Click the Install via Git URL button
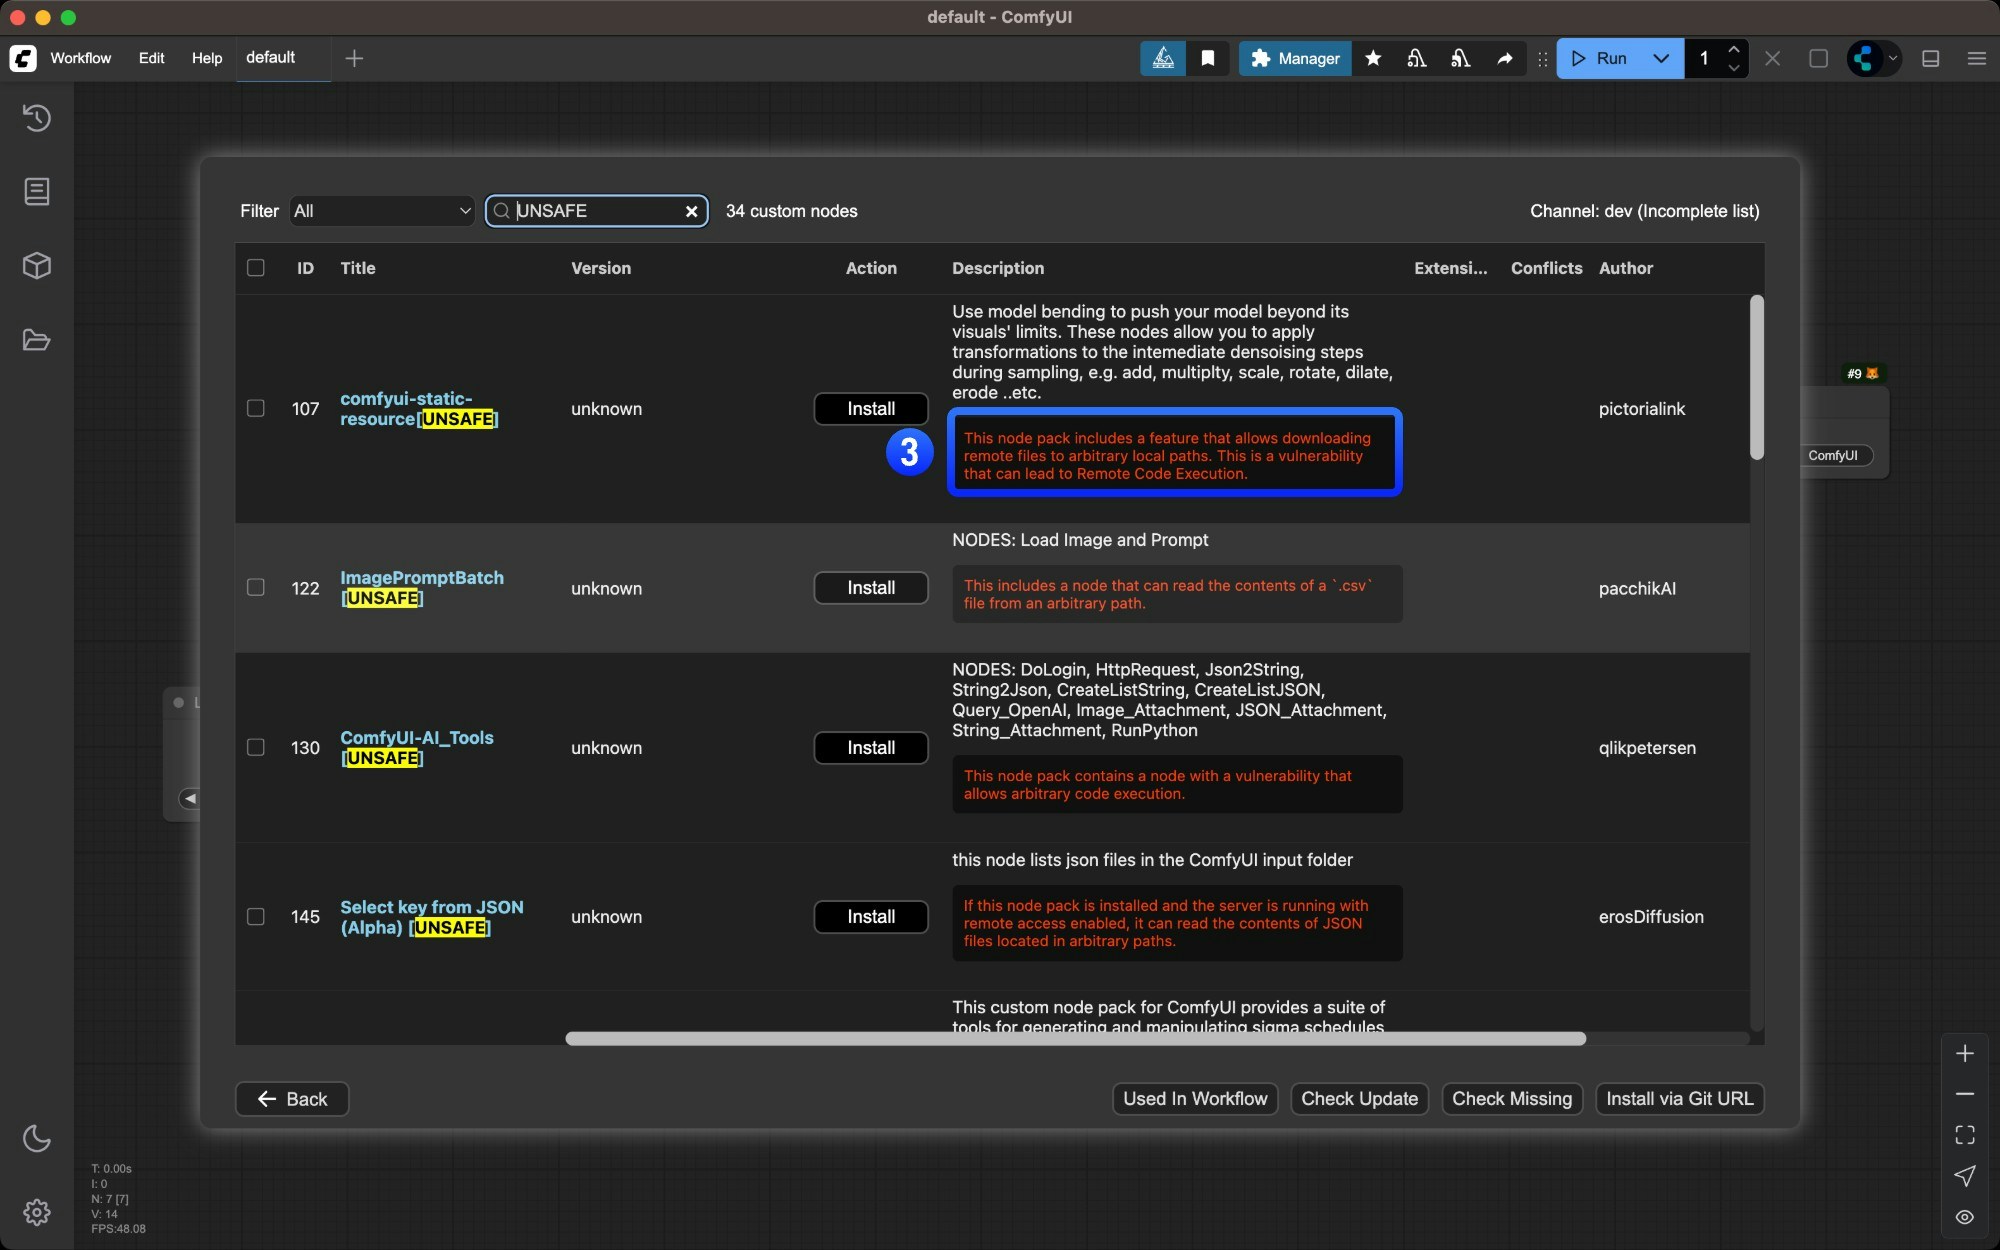The width and height of the screenshot is (2000, 1250). point(1680,1099)
